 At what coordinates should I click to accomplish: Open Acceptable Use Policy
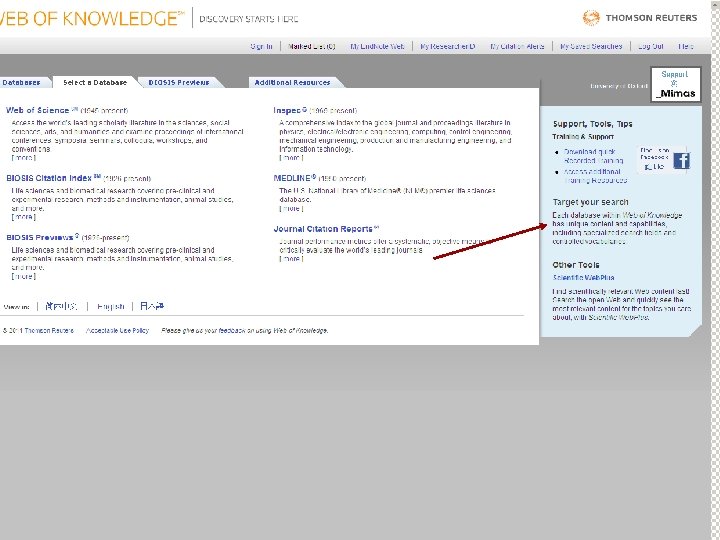pos(118,330)
